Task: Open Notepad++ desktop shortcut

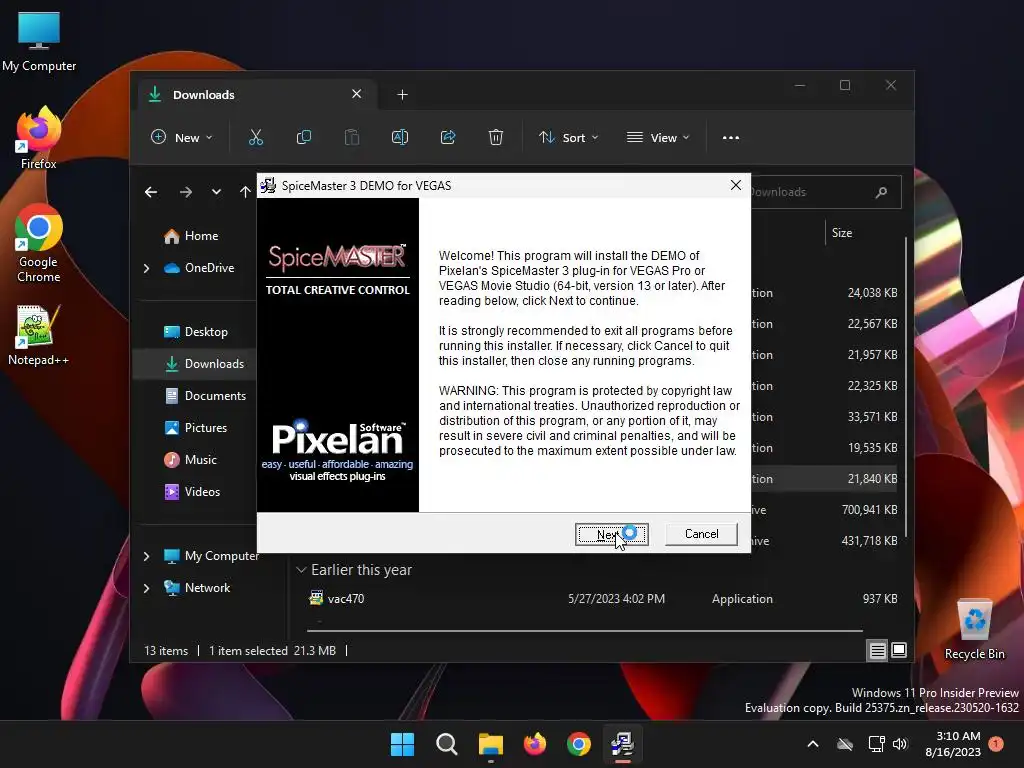Action: [x=39, y=336]
